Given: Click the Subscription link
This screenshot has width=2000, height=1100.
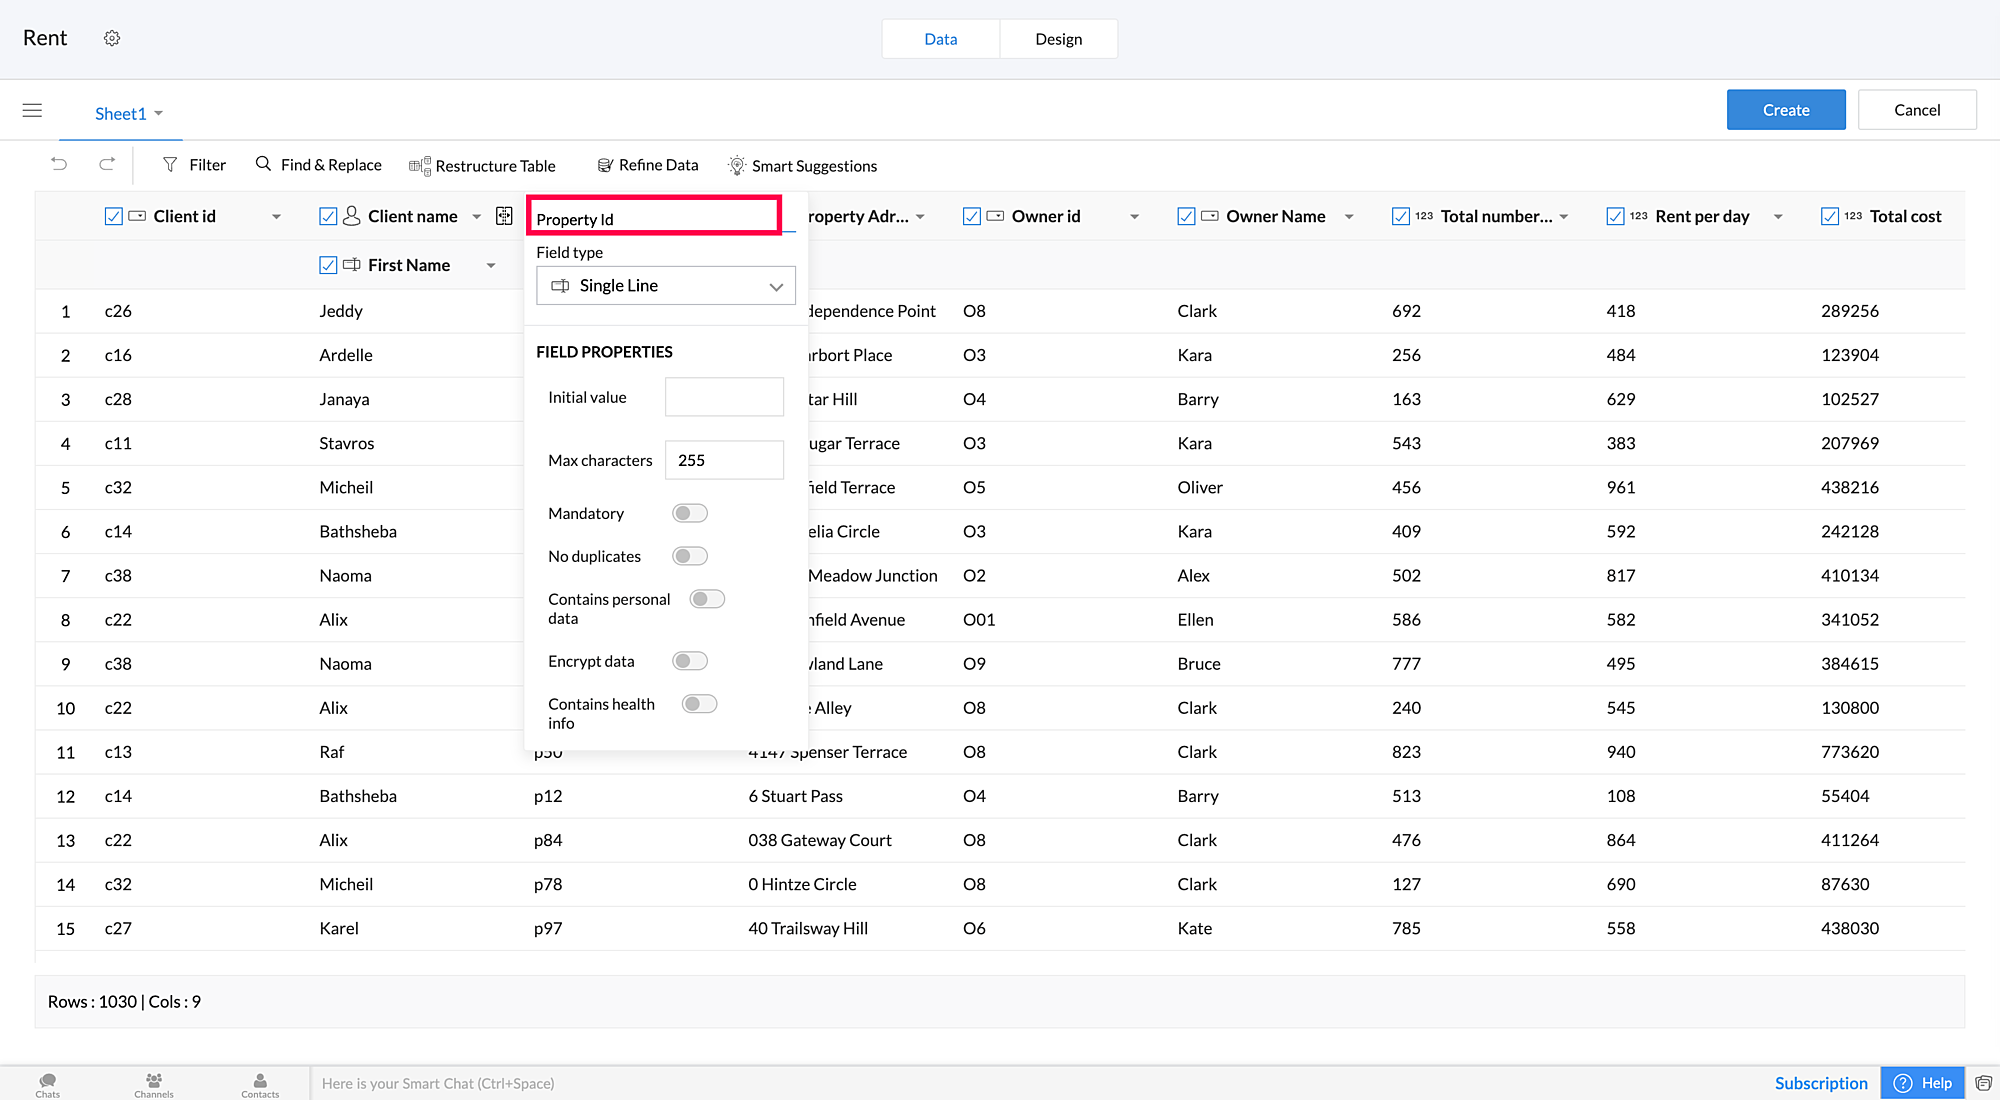Looking at the screenshot, I should point(1821,1083).
